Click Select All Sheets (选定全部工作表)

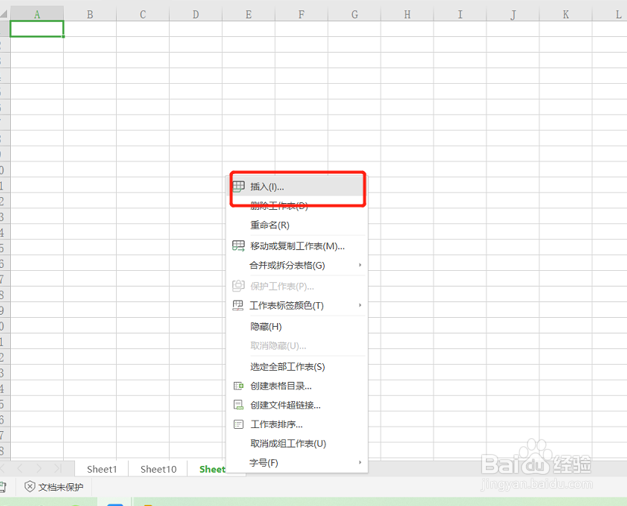[x=297, y=367]
